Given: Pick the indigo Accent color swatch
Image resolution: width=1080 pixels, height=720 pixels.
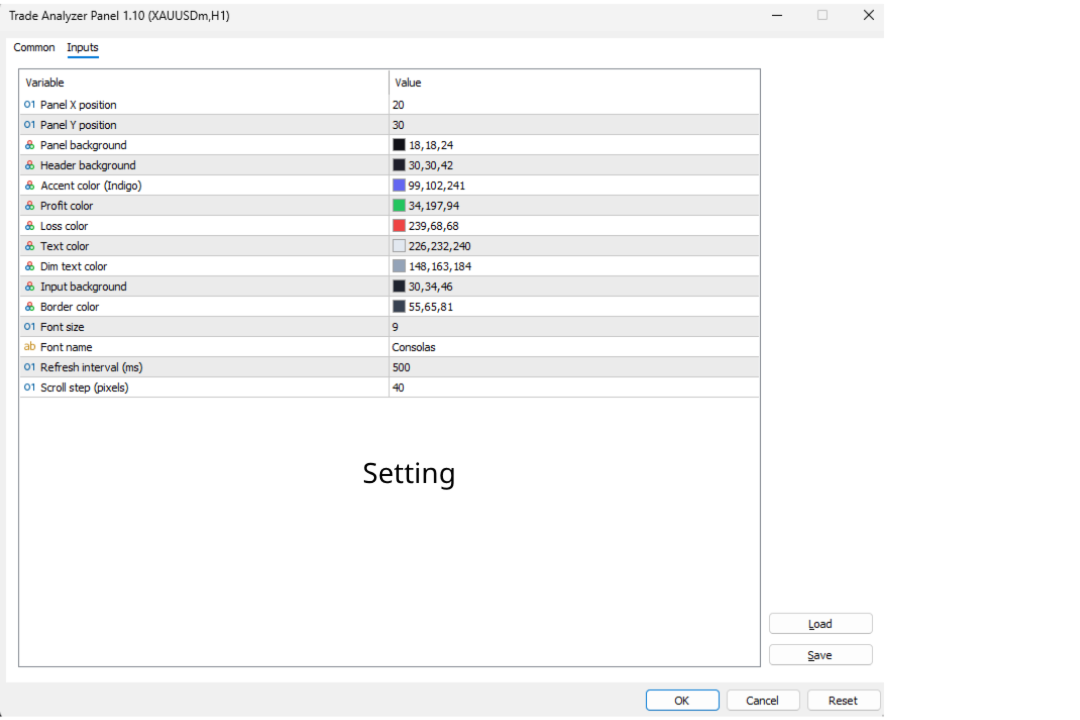Looking at the screenshot, I should coord(399,185).
